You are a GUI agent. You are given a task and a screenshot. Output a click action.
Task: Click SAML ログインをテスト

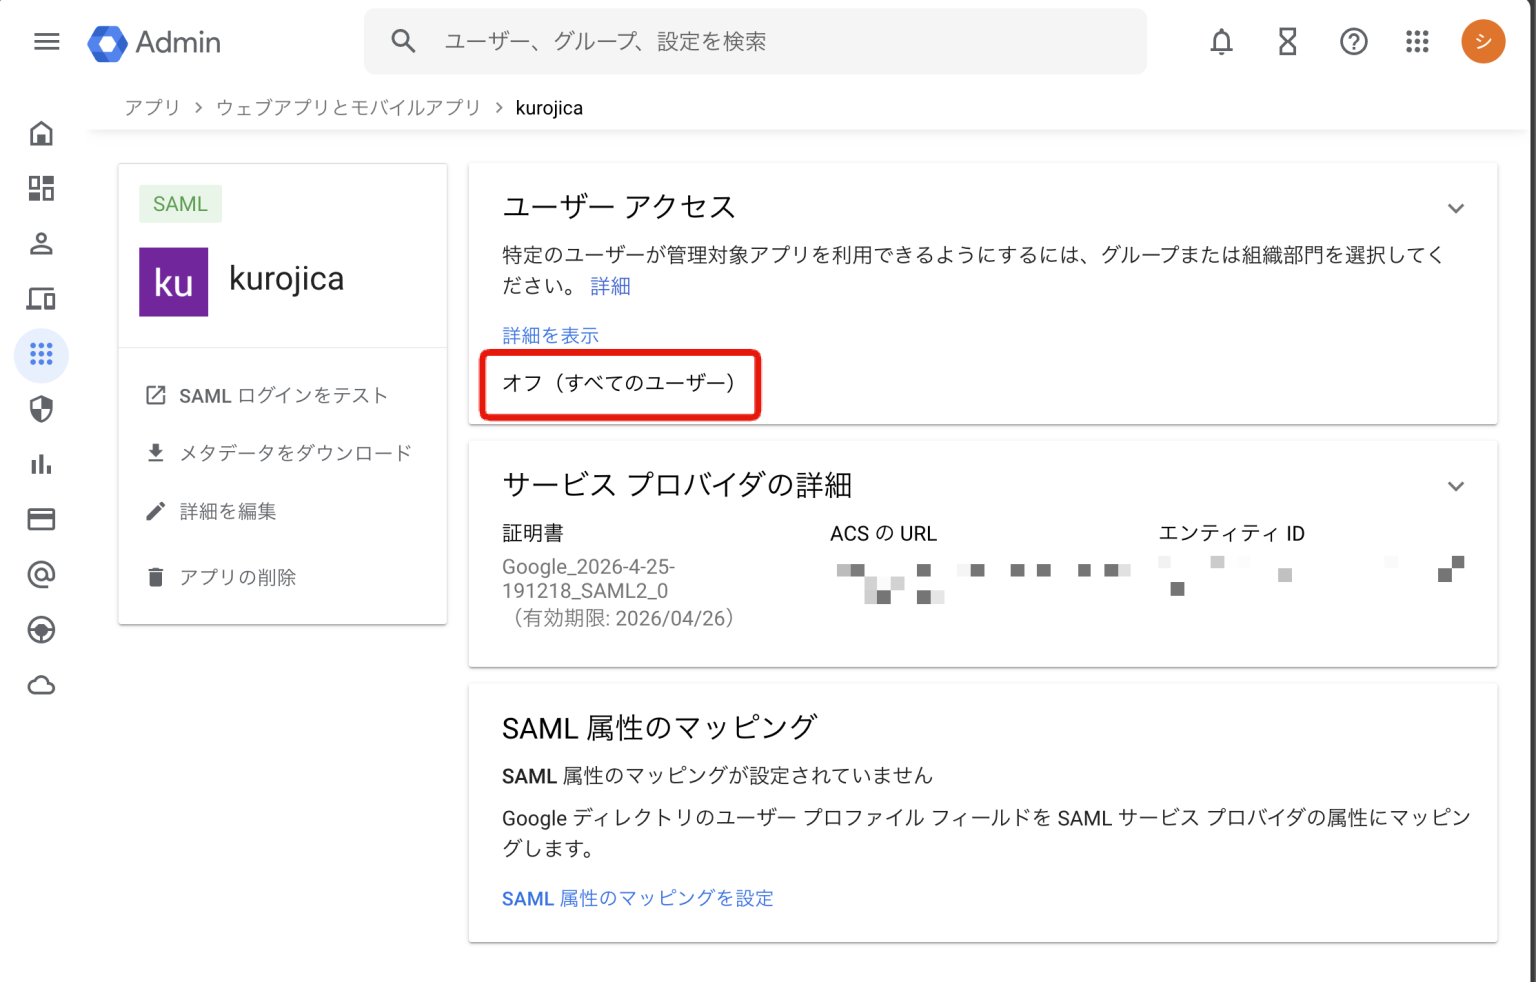pos(283,396)
